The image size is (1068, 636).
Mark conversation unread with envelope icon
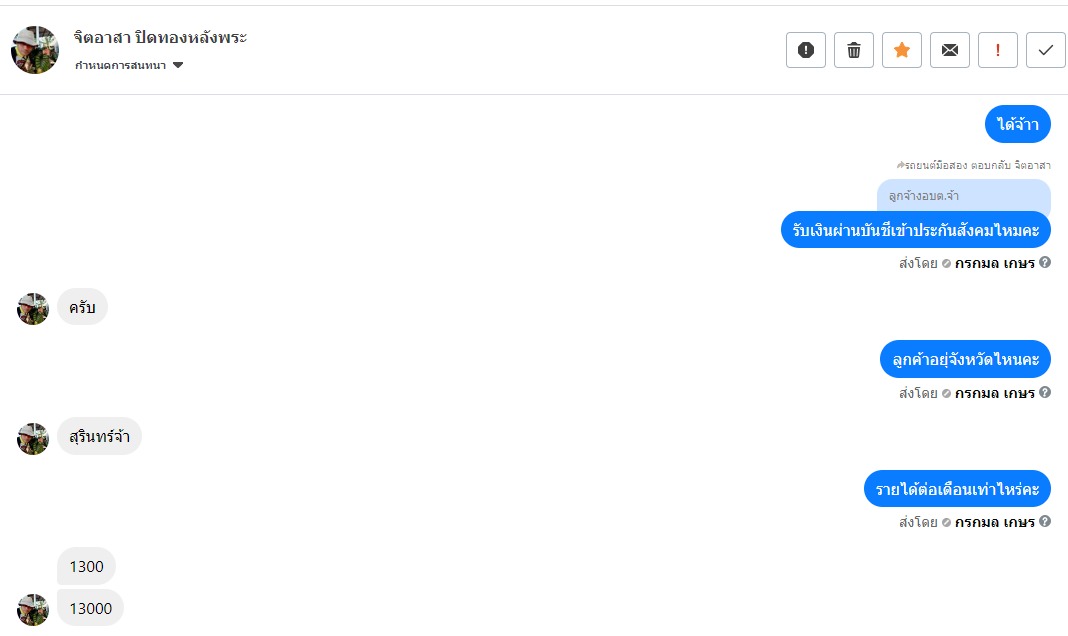pyautogui.click(x=949, y=50)
